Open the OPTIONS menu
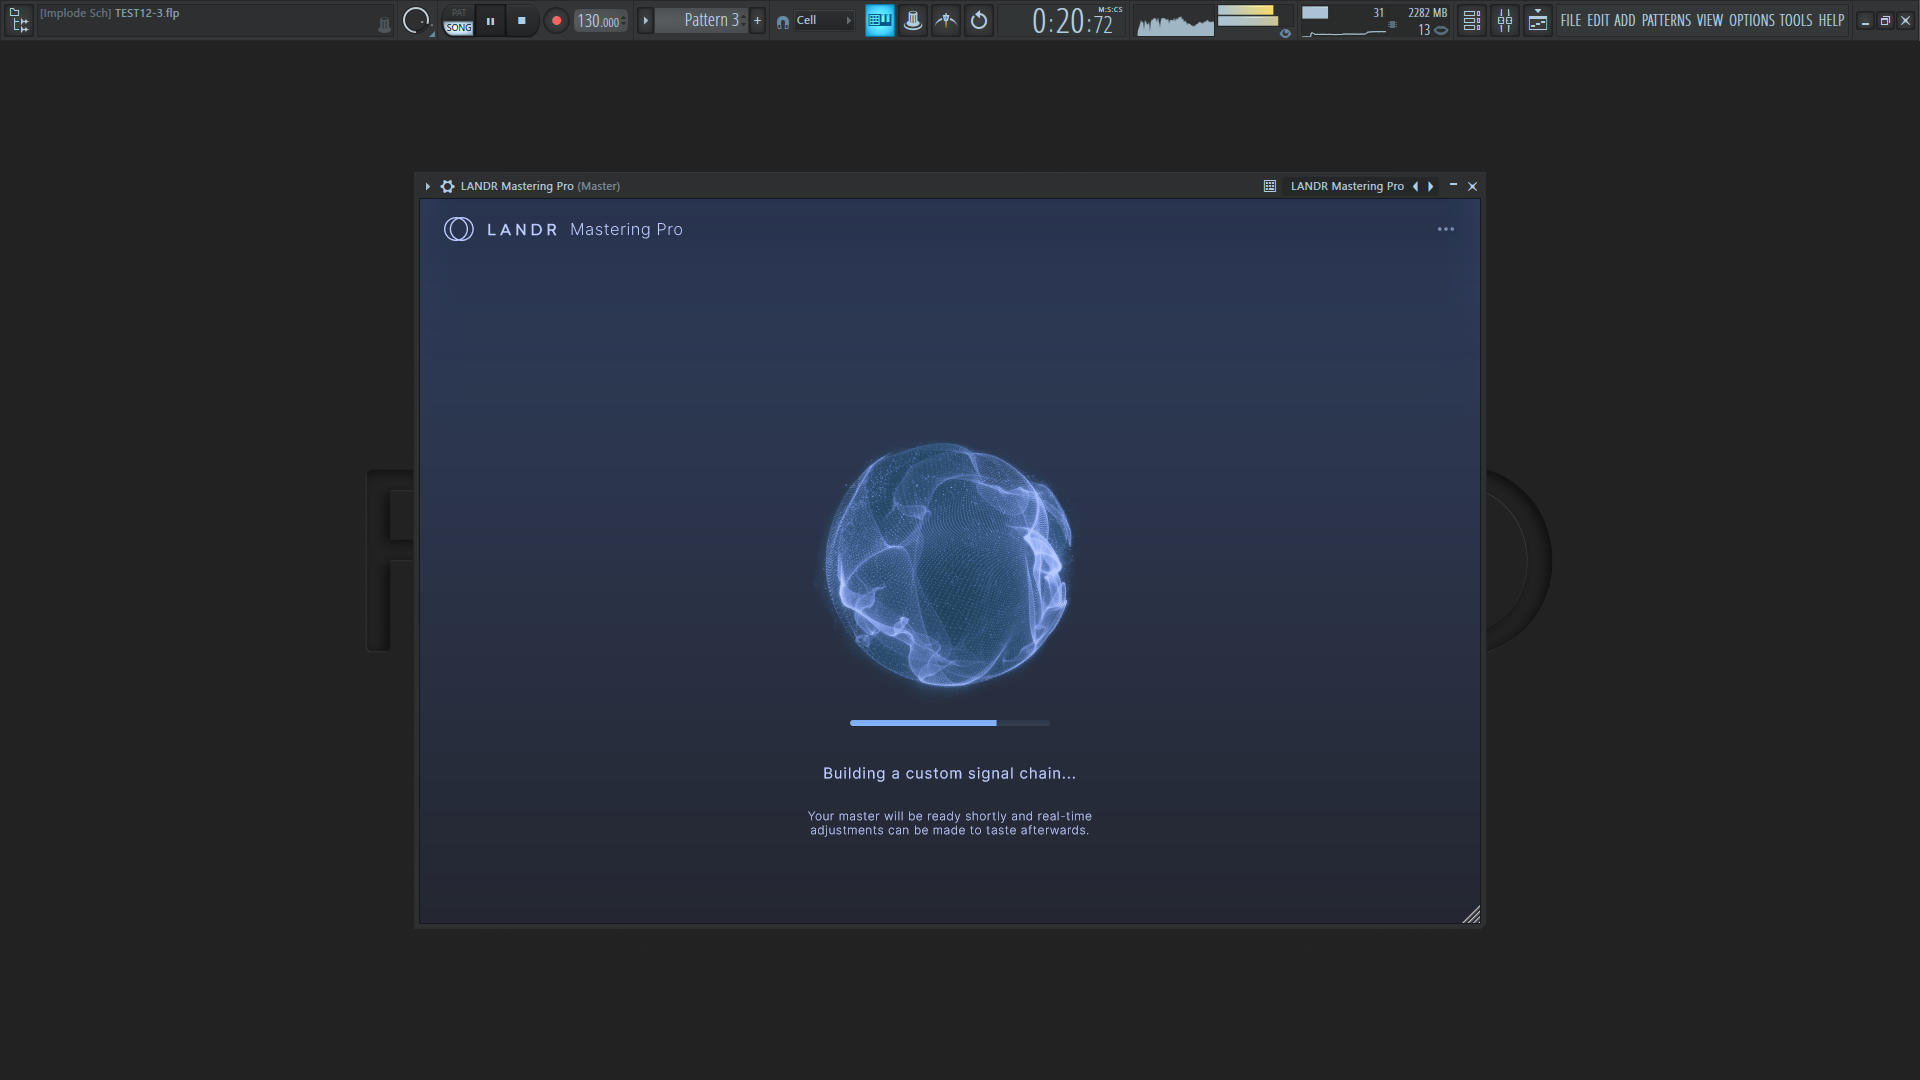Viewport: 1920px width, 1080px height. tap(1752, 20)
